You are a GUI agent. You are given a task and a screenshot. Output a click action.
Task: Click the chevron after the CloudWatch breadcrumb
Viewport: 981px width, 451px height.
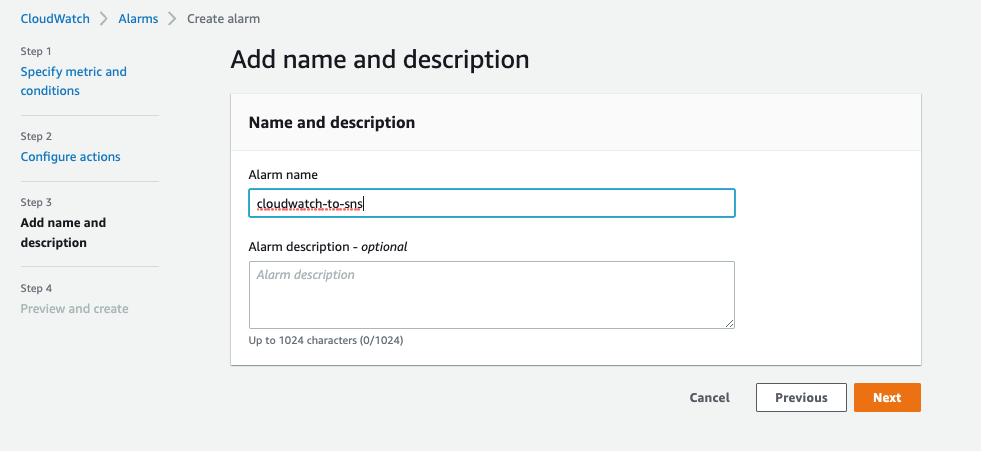point(104,19)
